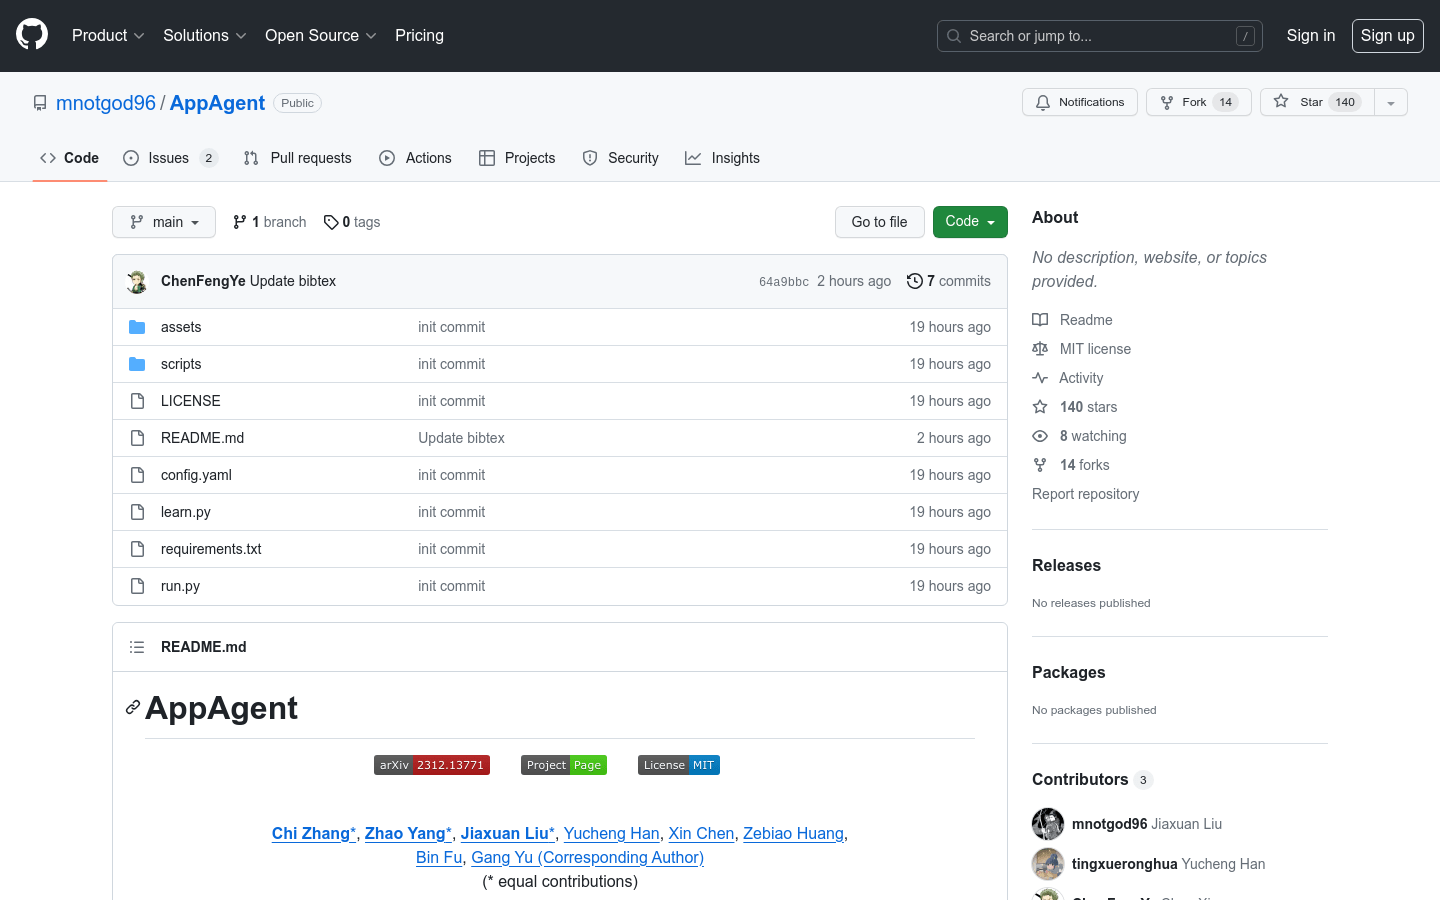
Task: Click the Fork button
Action: [x=1198, y=102]
